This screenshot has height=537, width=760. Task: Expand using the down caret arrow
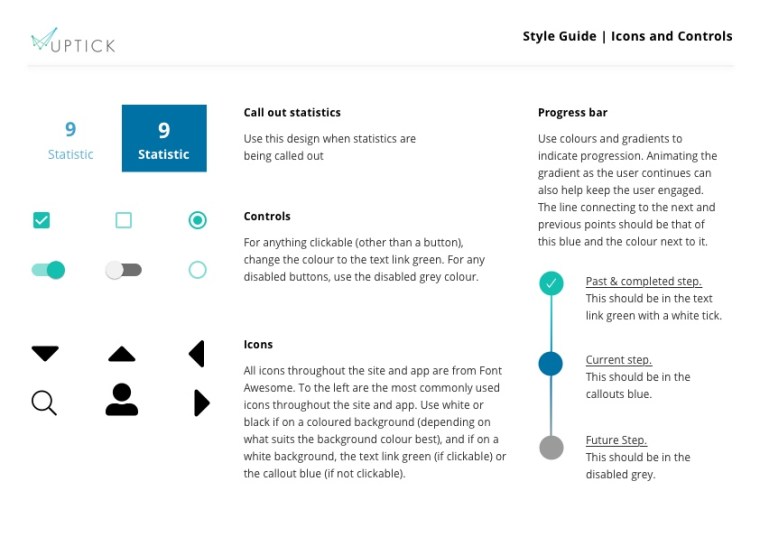[45, 353]
